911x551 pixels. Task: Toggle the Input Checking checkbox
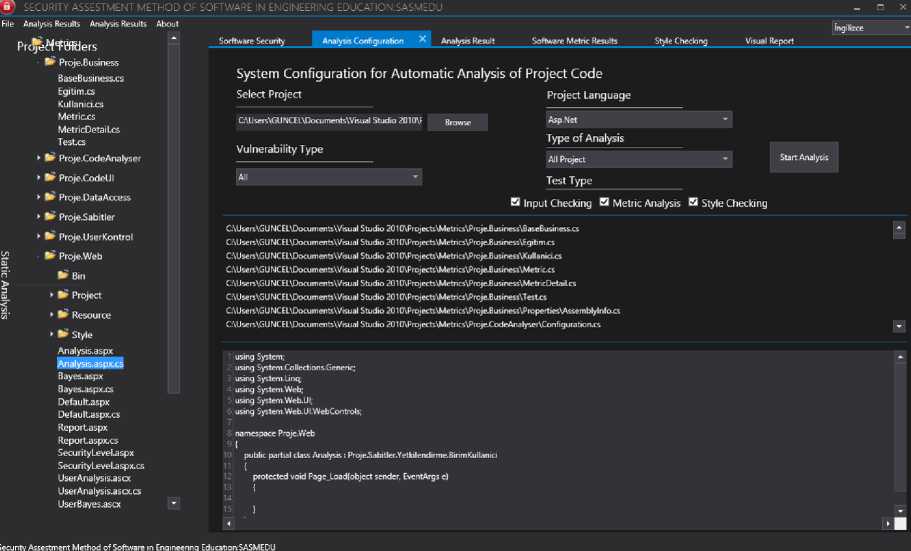click(x=516, y=202)
